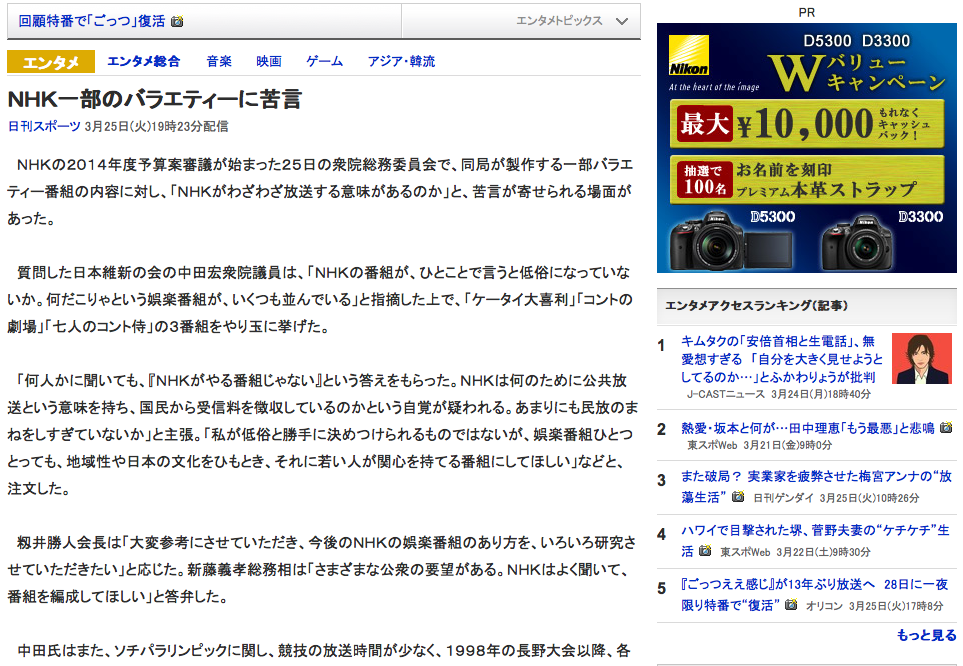Click the camera icon next to 「ごっつ」復活 topic

point(178,19)
